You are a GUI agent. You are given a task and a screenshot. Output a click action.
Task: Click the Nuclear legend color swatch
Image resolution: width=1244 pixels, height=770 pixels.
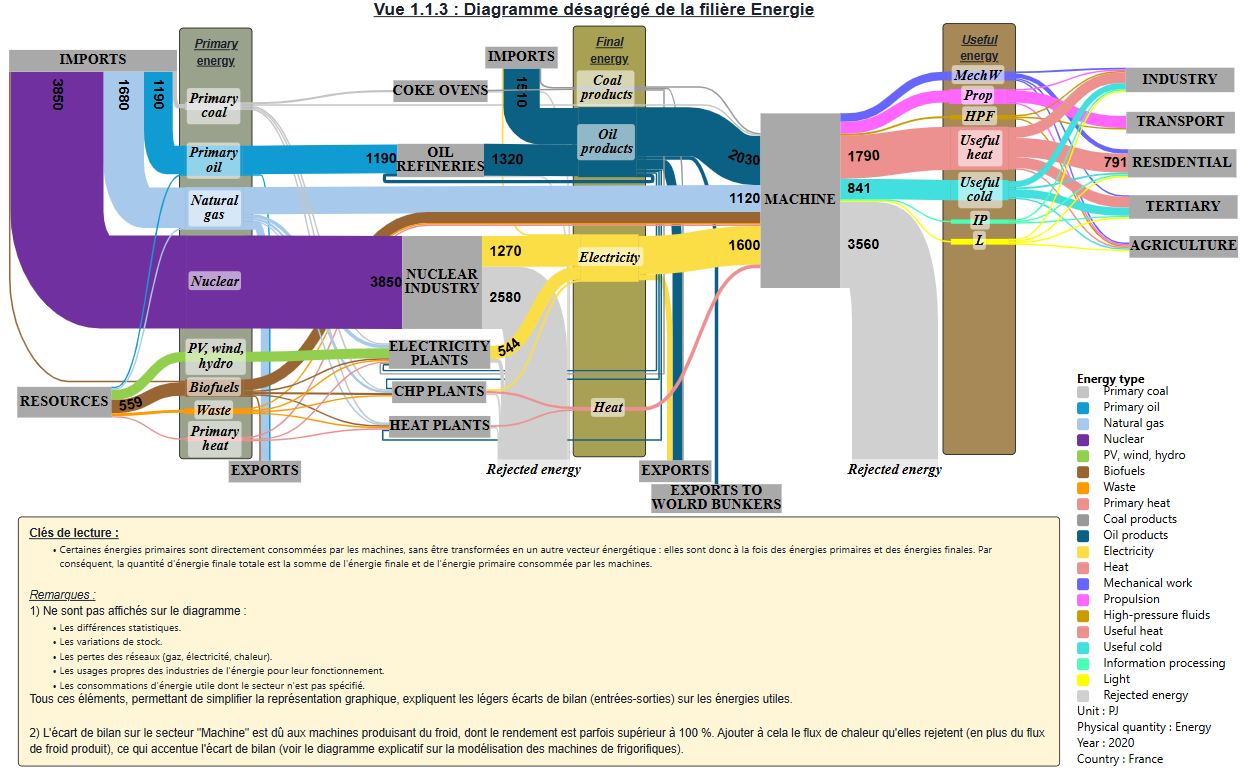[1086, 439]
